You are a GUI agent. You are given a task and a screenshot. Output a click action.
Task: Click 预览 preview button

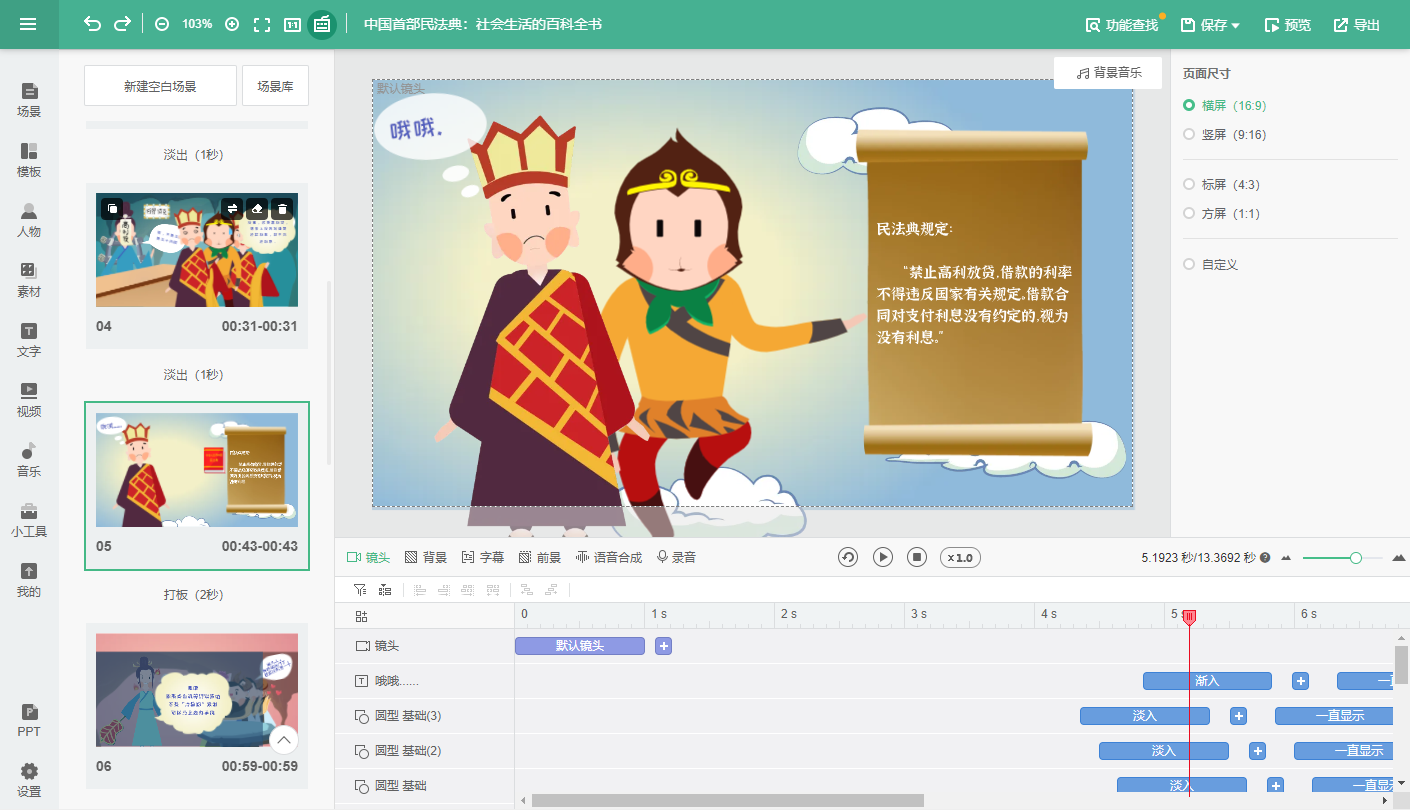(x=1287, y=25)
